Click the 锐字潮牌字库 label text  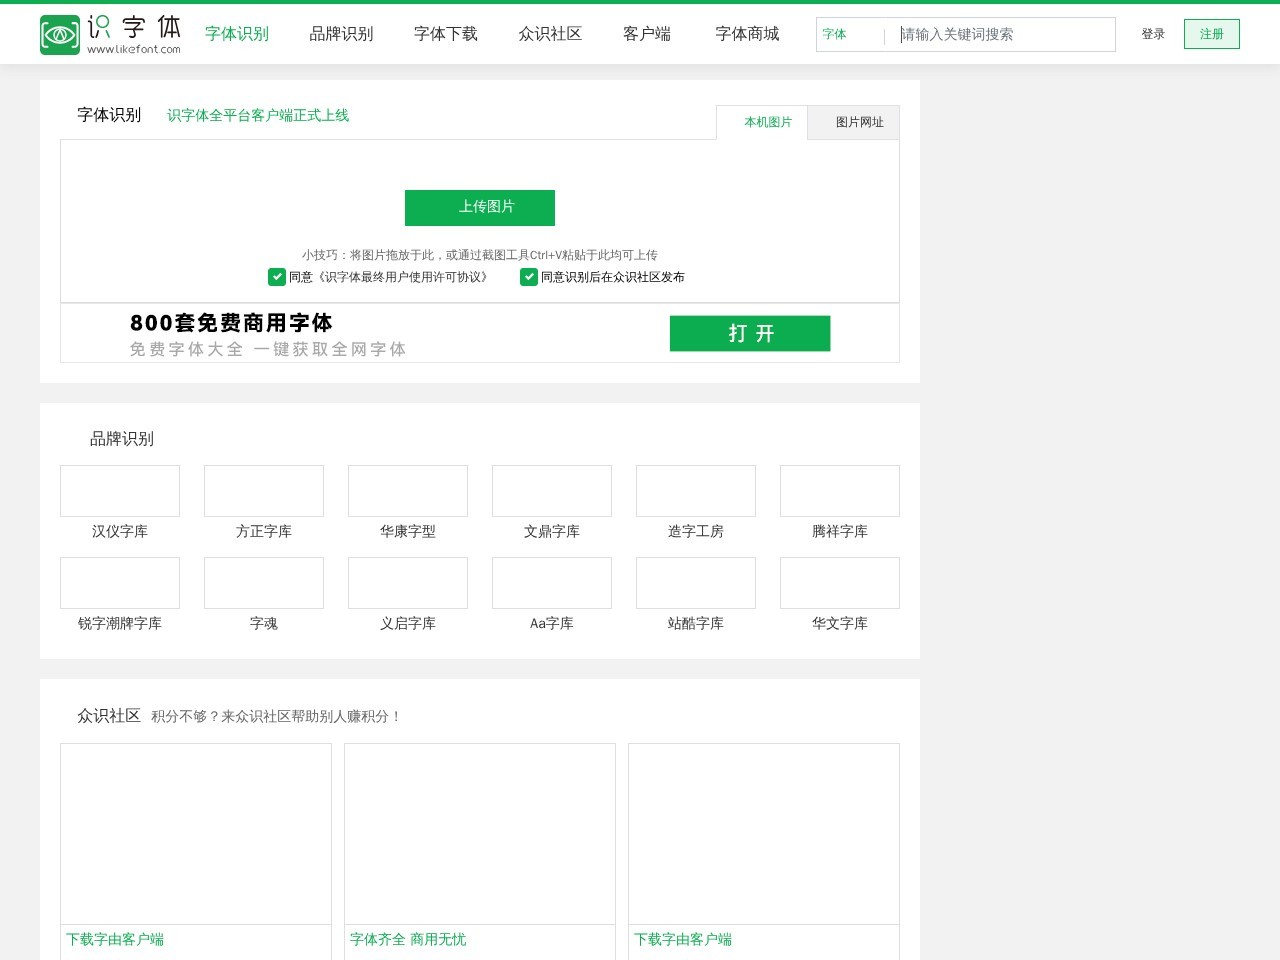coord(120,624)
